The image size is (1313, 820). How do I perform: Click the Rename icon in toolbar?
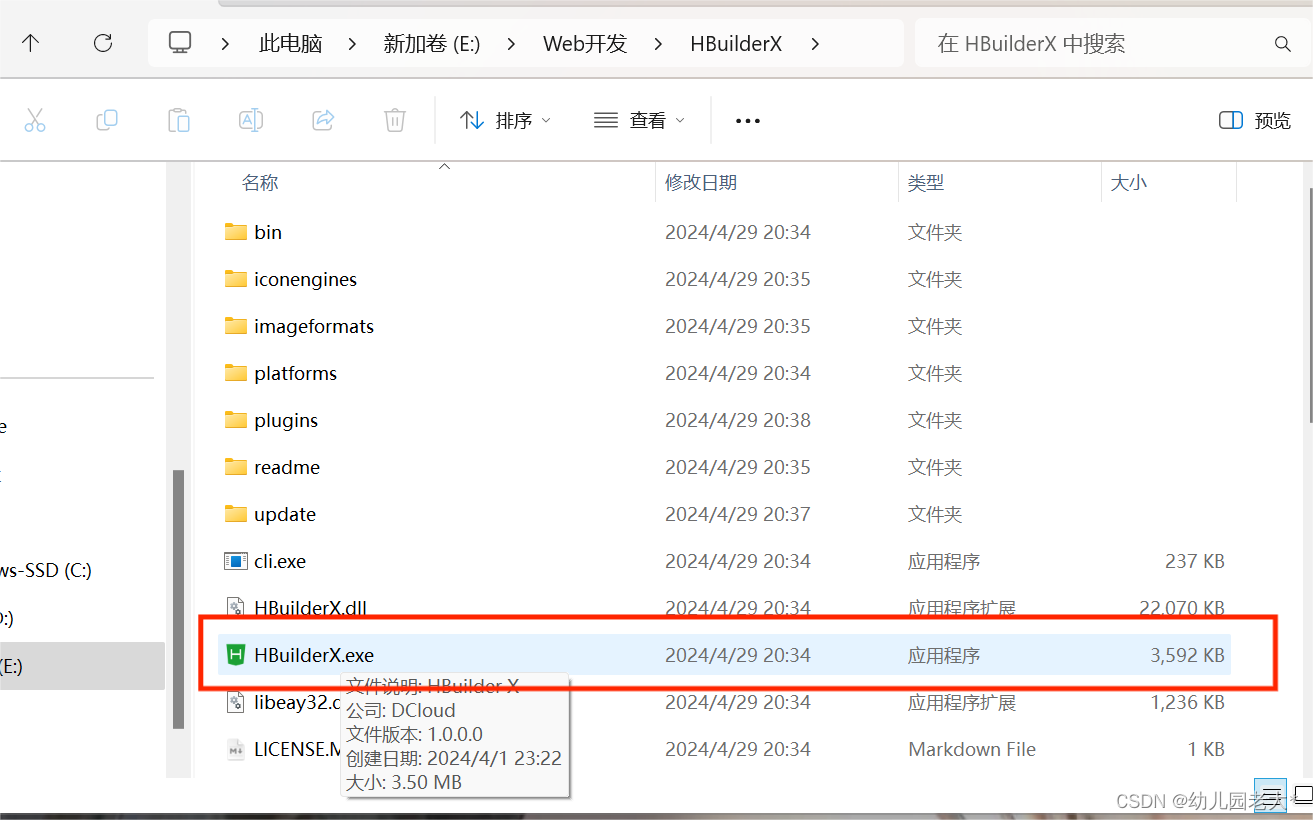click(251, 121)
